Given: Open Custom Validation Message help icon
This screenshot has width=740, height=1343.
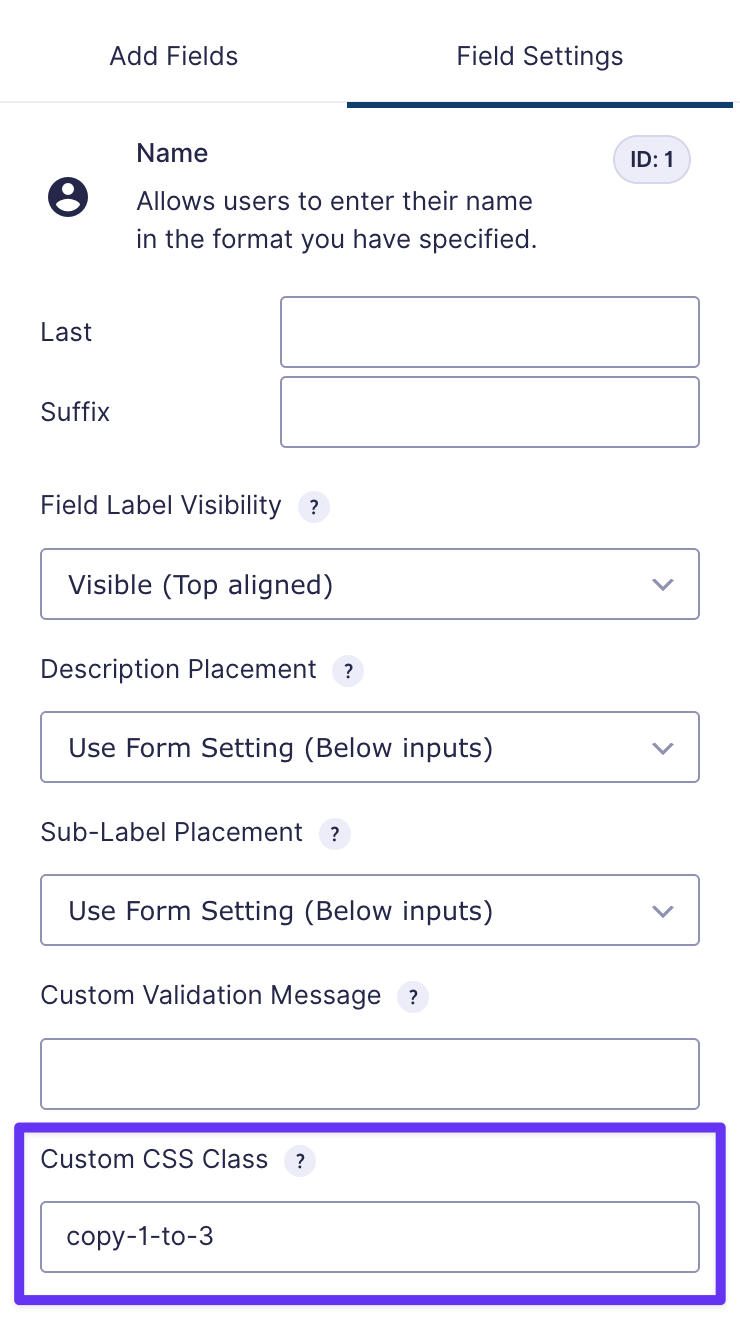Looking at the screenshot, I should [x=413, y=997].
